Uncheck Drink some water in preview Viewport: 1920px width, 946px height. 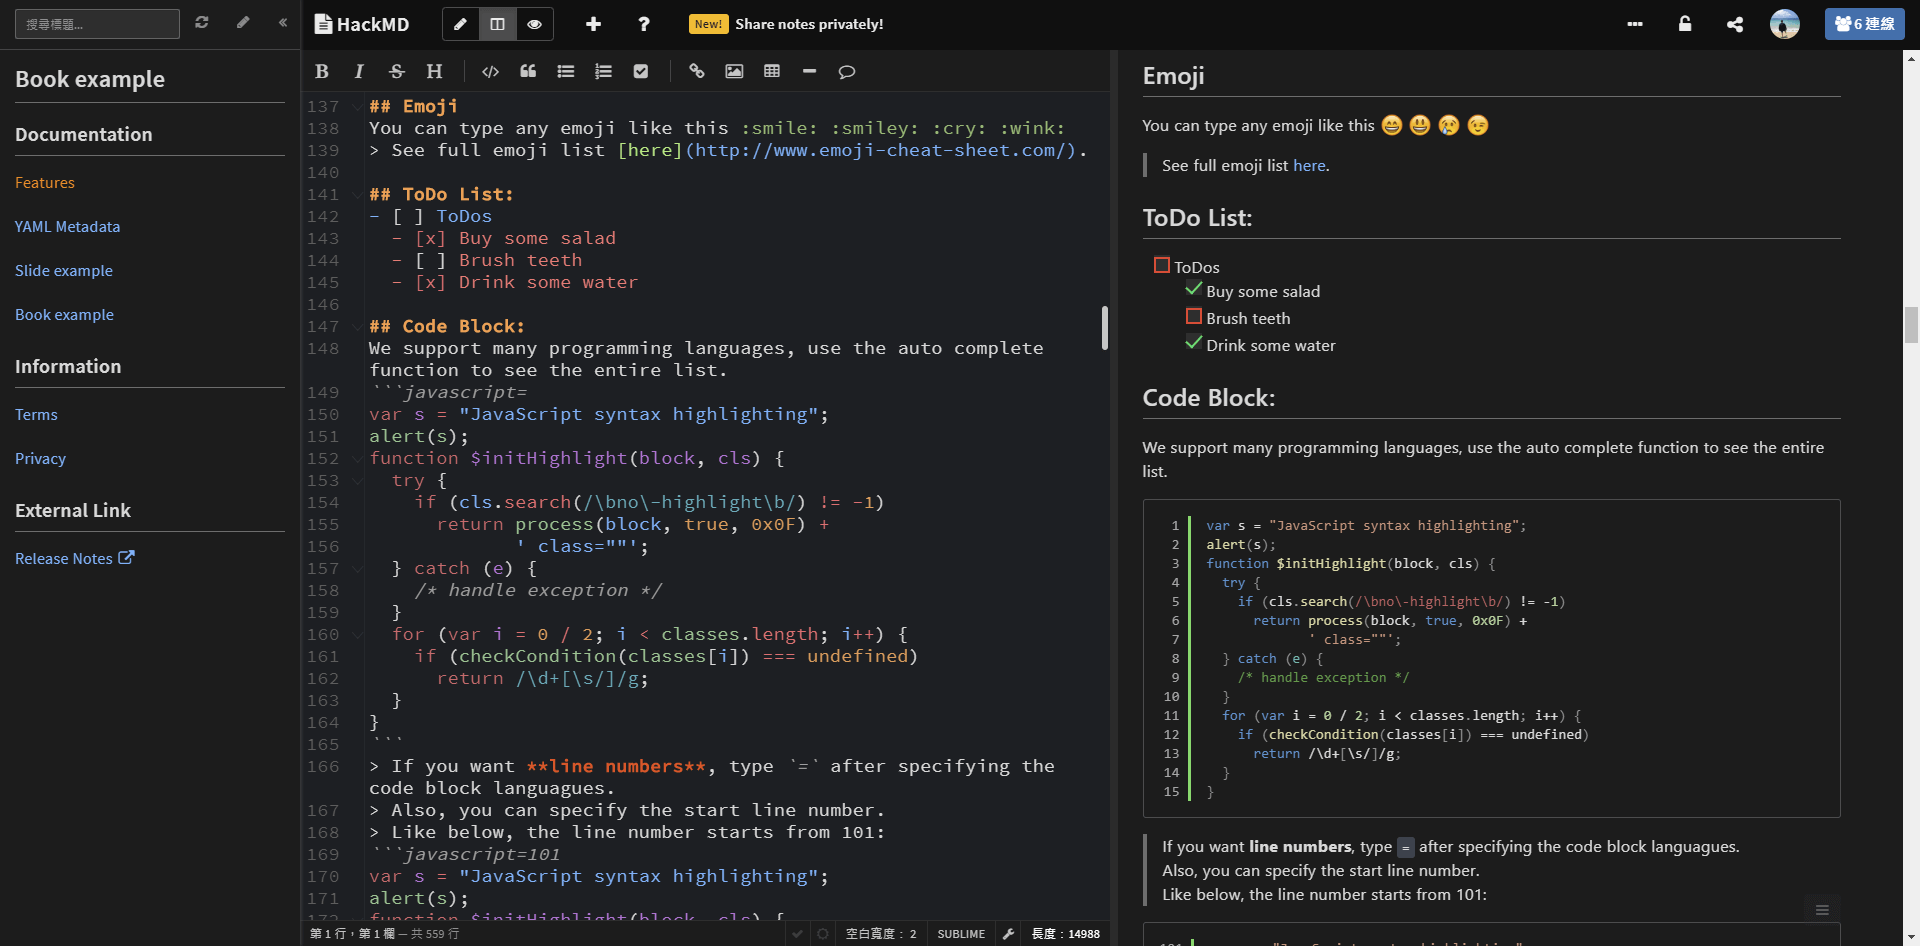1193,343
